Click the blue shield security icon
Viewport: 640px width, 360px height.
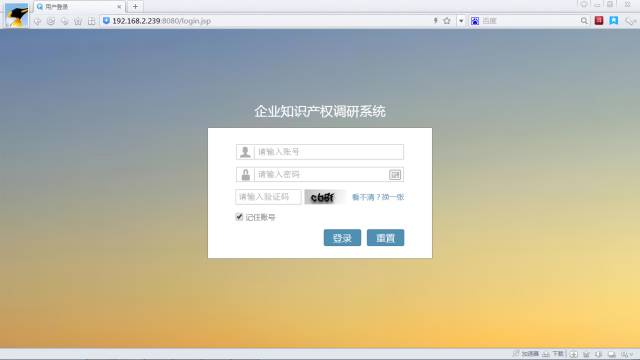pyautogui.click(x=106, y=21)
